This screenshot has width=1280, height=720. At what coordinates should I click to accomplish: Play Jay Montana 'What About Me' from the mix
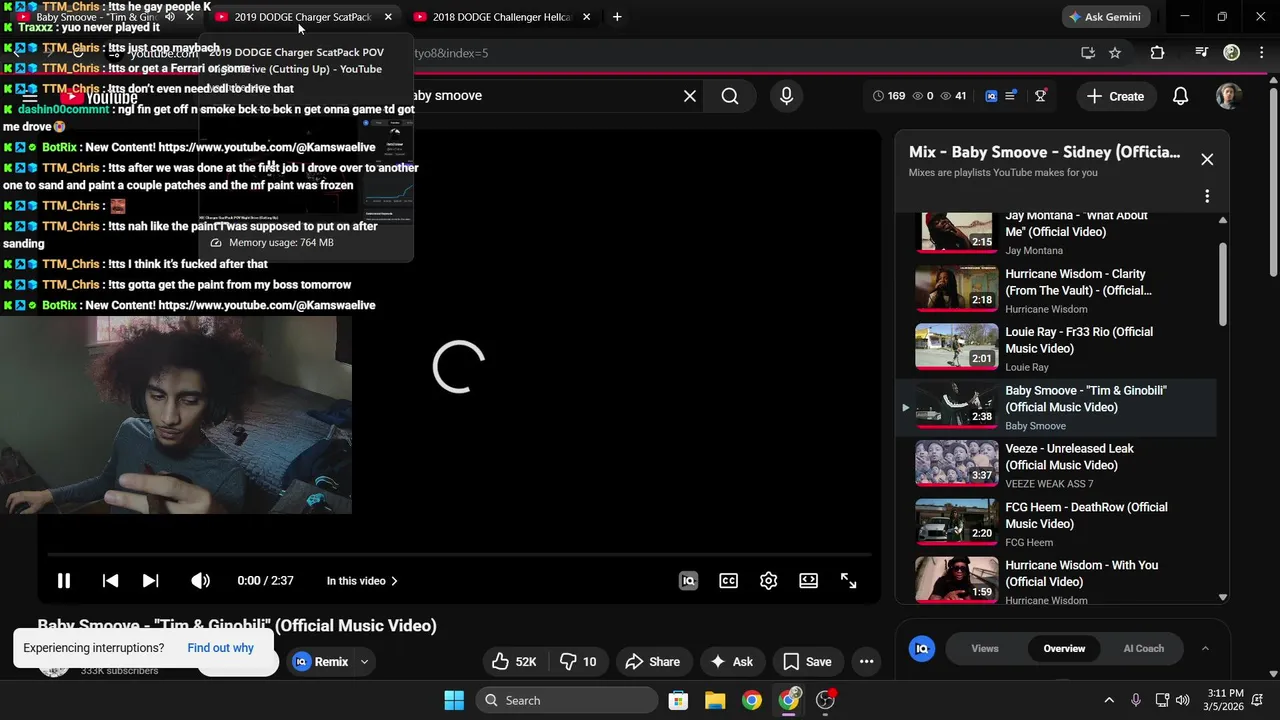(x=1055, y=234)
